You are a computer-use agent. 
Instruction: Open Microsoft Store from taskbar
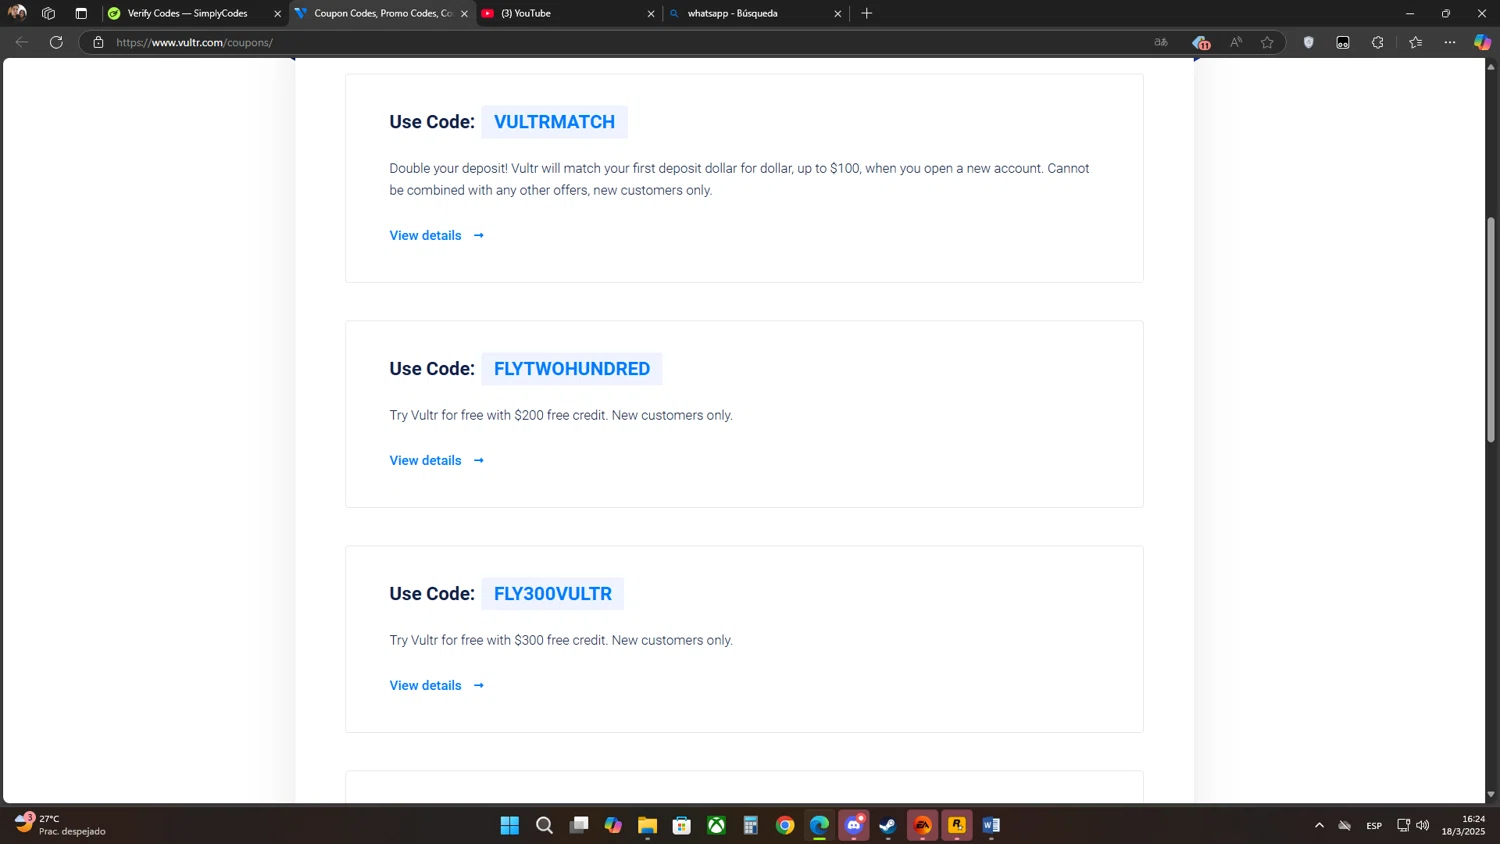coord(682,825)
